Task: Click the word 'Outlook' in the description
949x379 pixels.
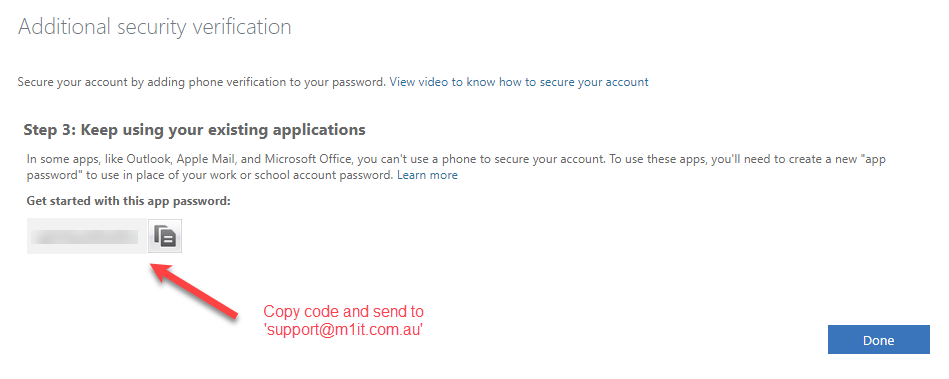Action: coord(144,160)
